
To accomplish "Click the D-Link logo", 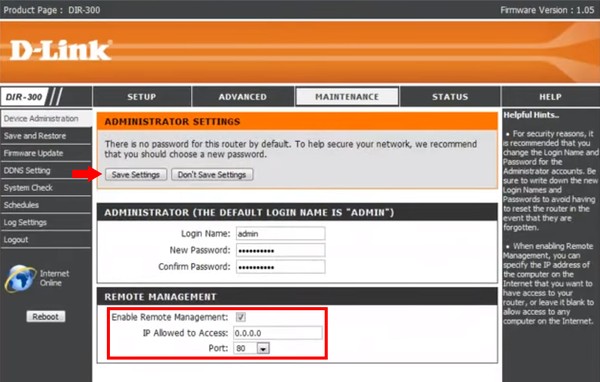I will (x=60, y=51).
